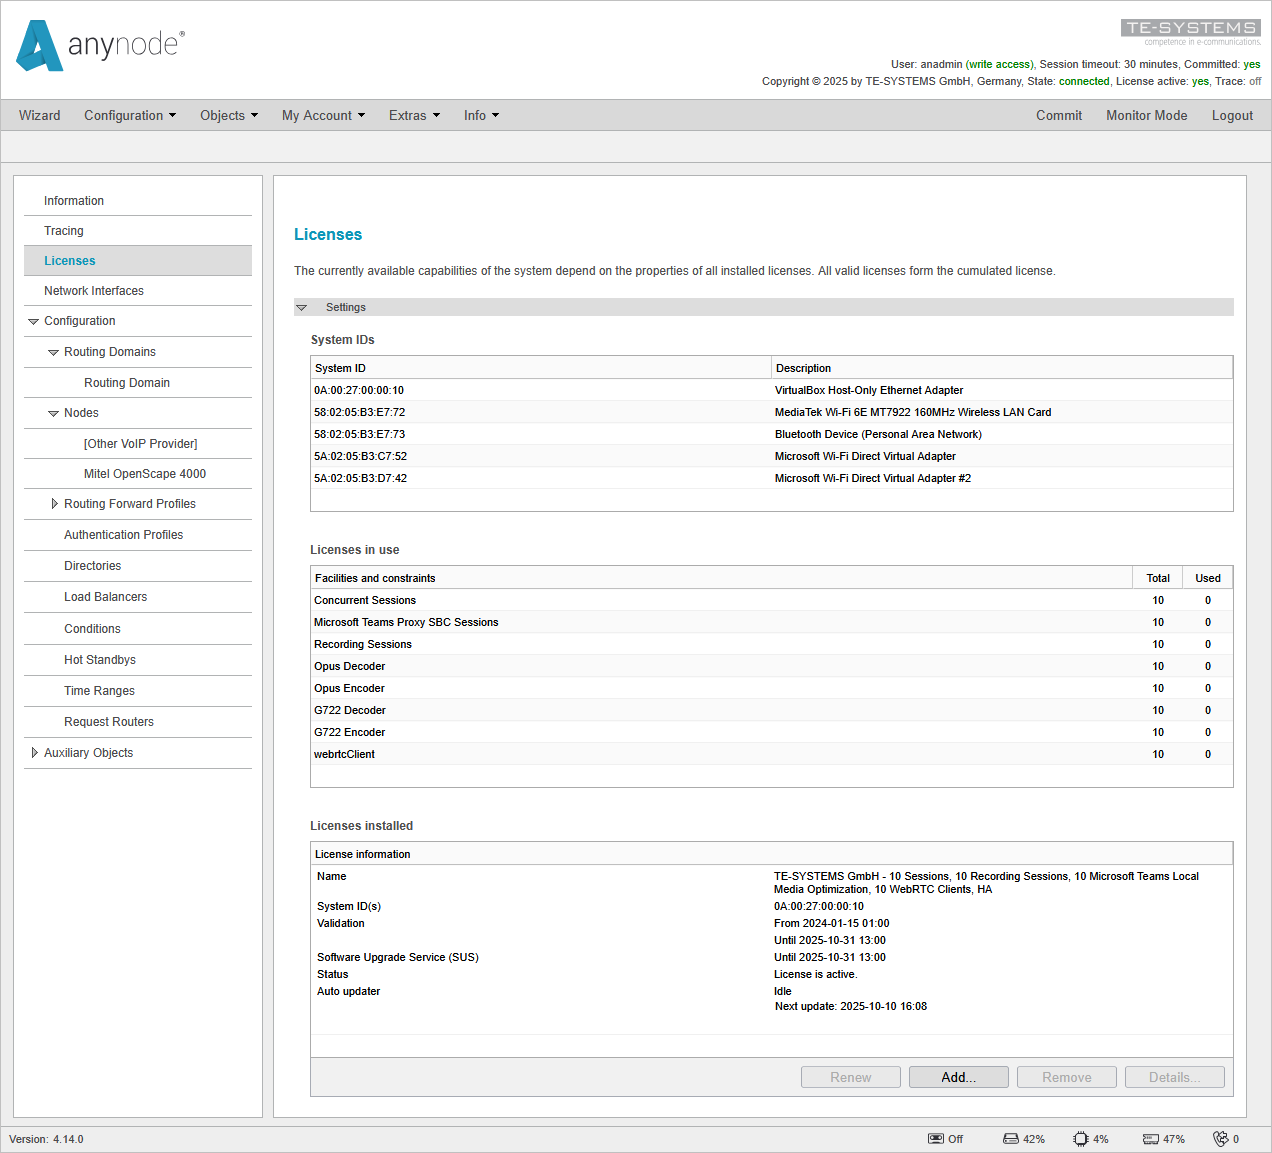Click the TE-SYSTEMS logo
This screenshot has height=1153, width=1272.
pyautogui.click(x=1190, y=29)
